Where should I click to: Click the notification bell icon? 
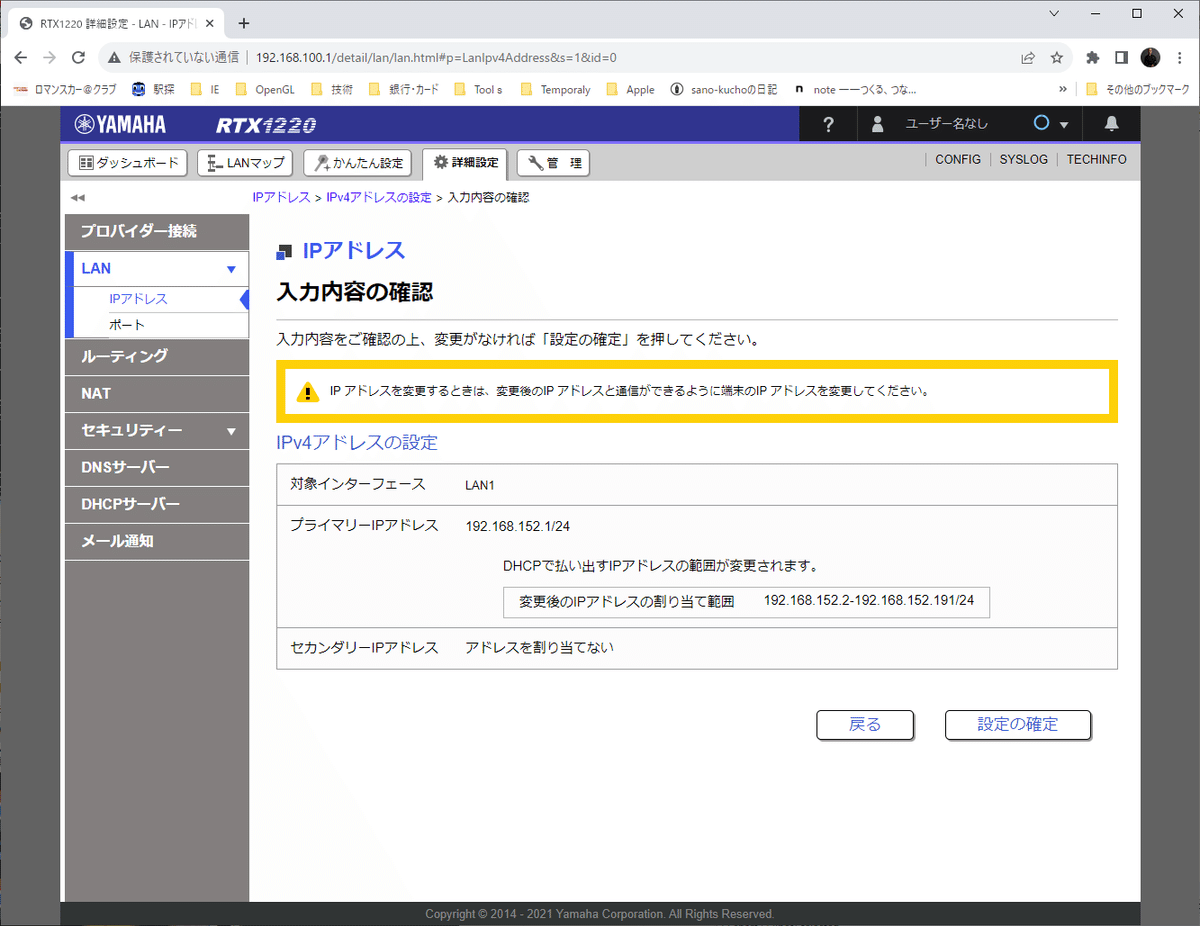tap(1111, 124)
